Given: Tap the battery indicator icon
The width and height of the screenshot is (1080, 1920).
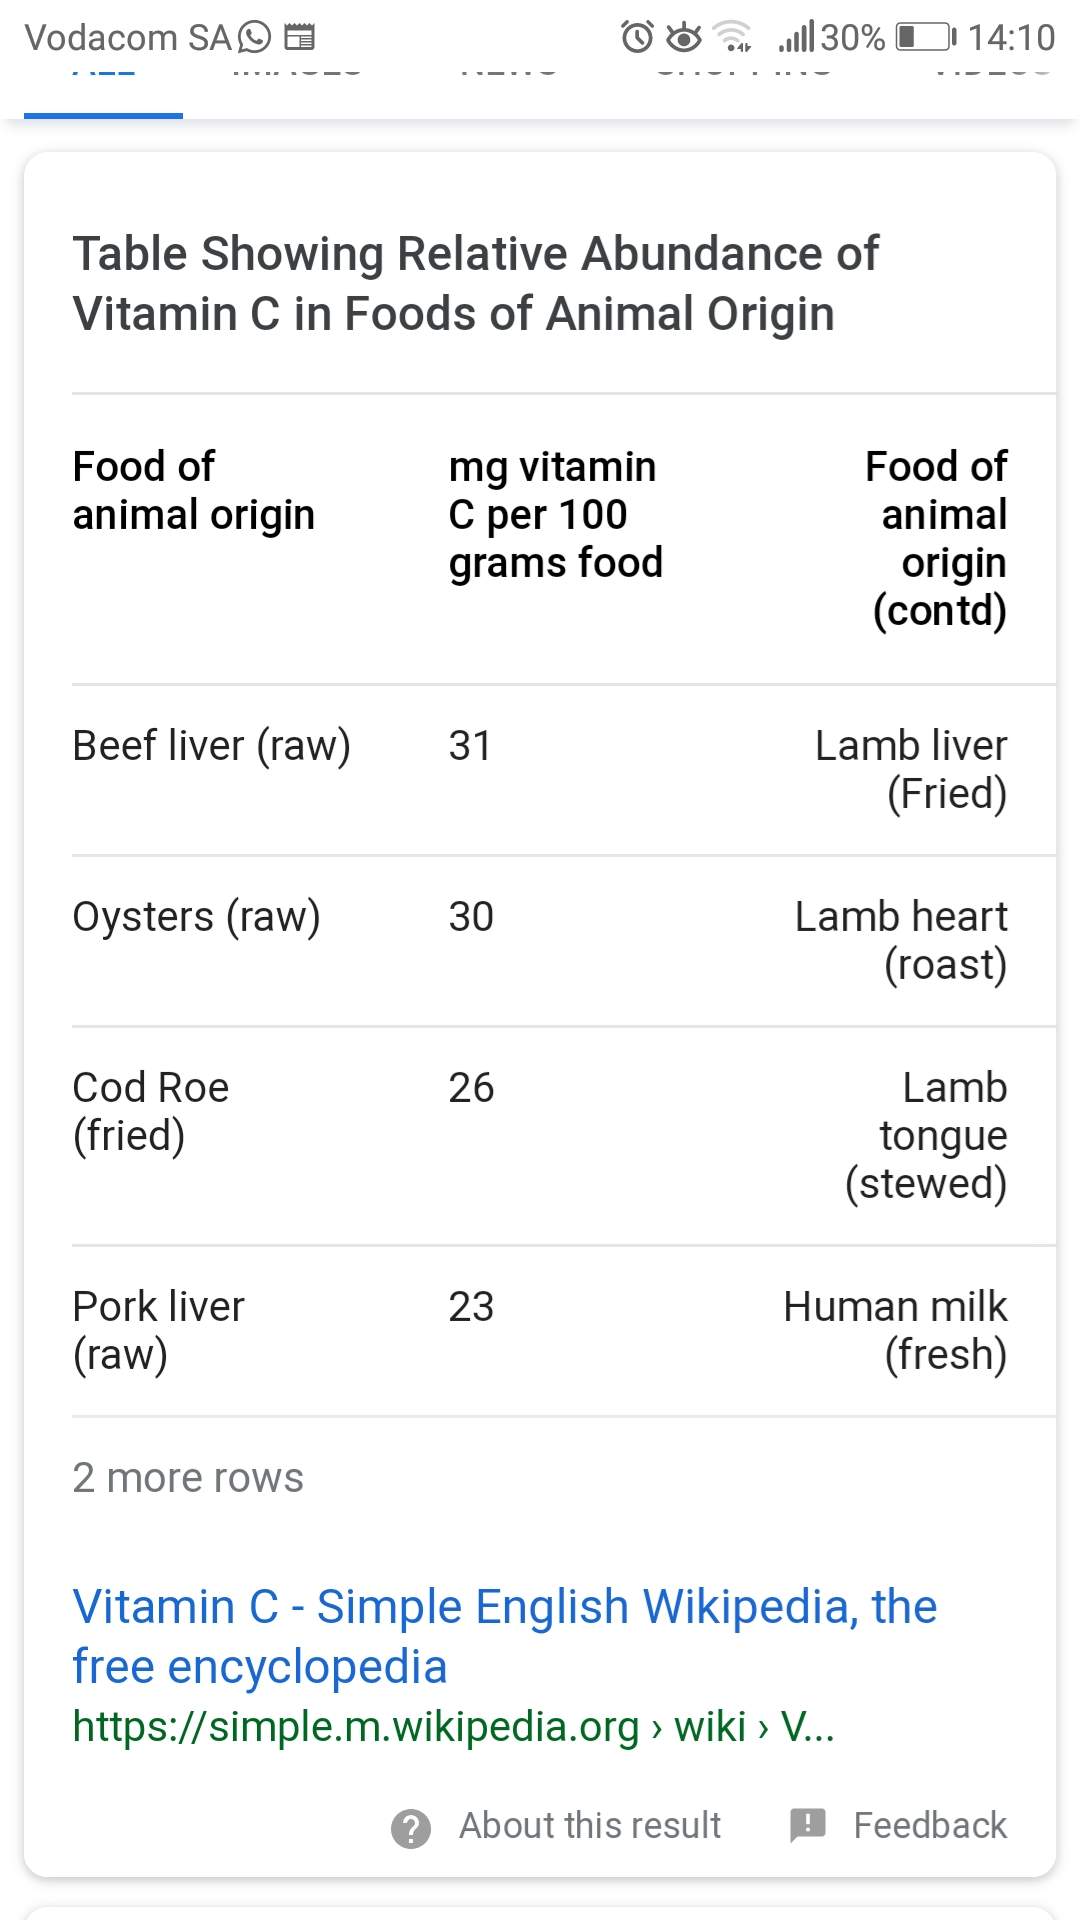Looking at the screenshot, I should point(925,38).
